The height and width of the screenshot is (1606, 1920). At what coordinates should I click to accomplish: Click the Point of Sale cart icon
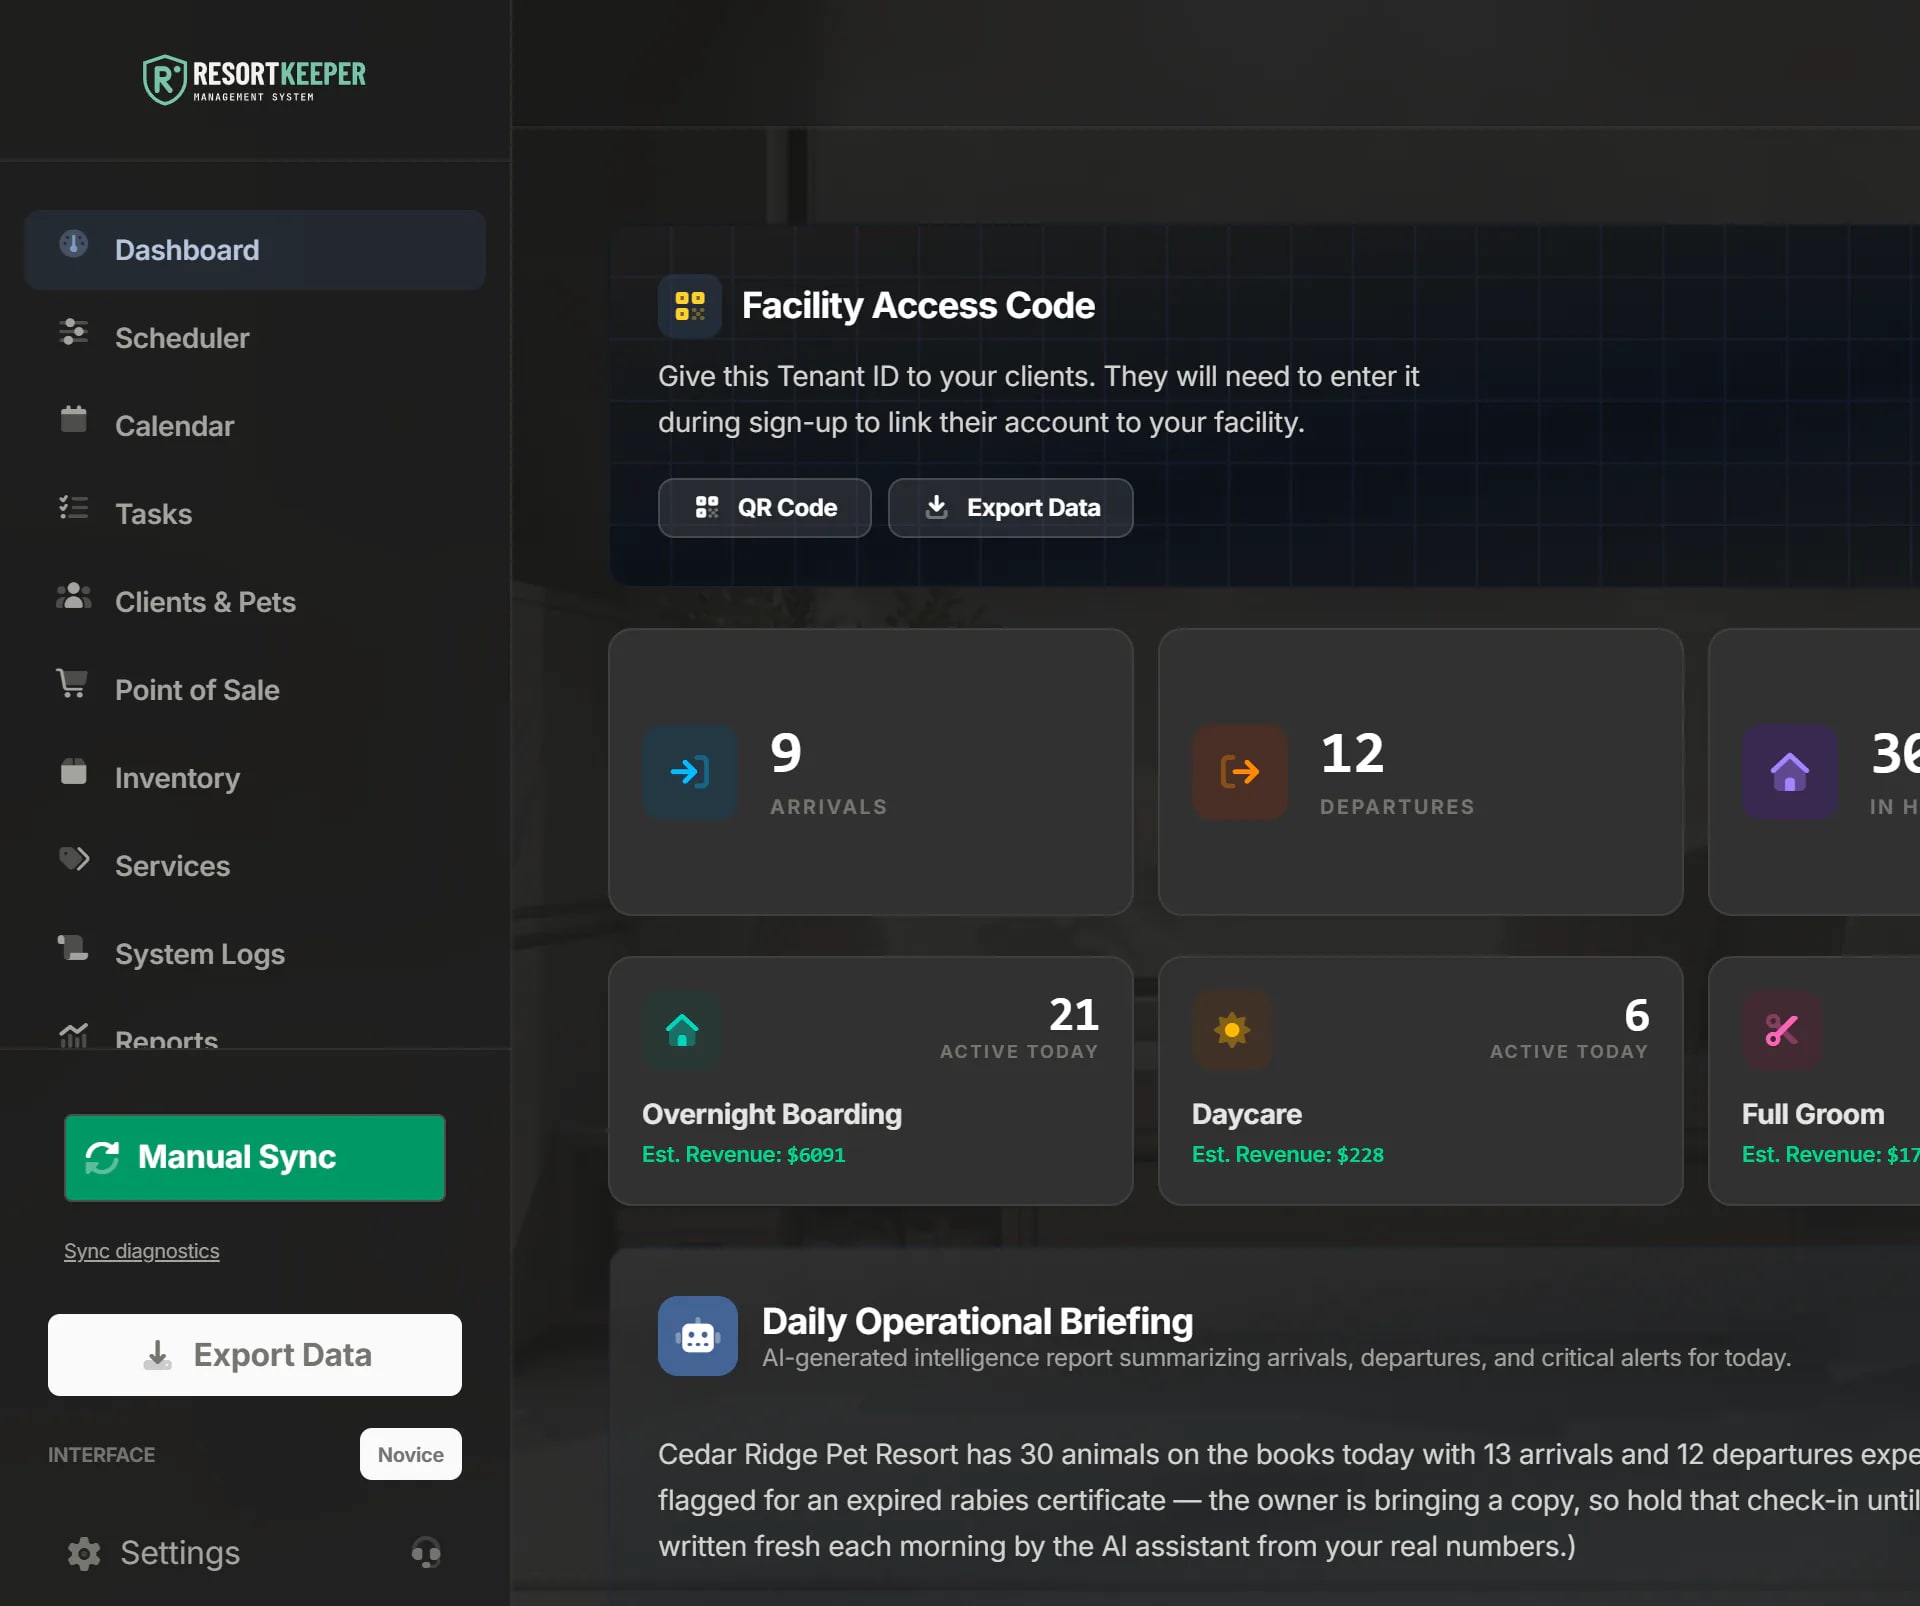(72, 684)
